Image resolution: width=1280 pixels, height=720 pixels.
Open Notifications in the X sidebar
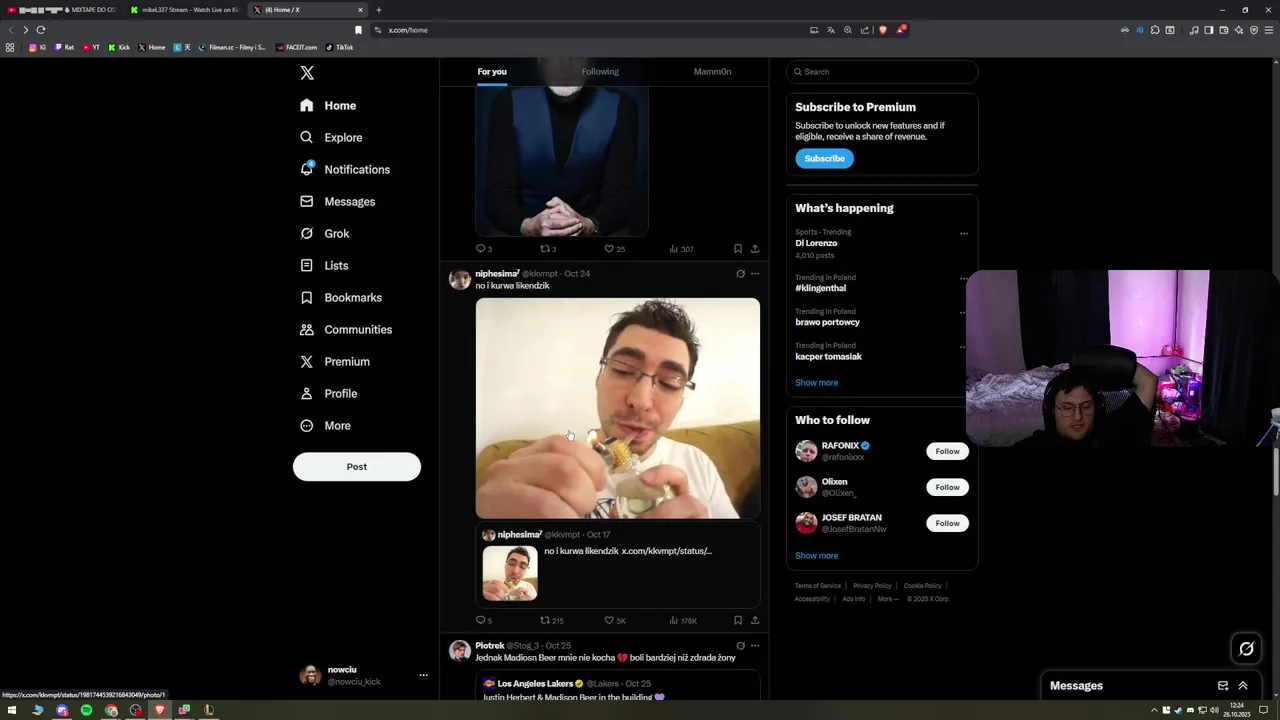point(345,169)
